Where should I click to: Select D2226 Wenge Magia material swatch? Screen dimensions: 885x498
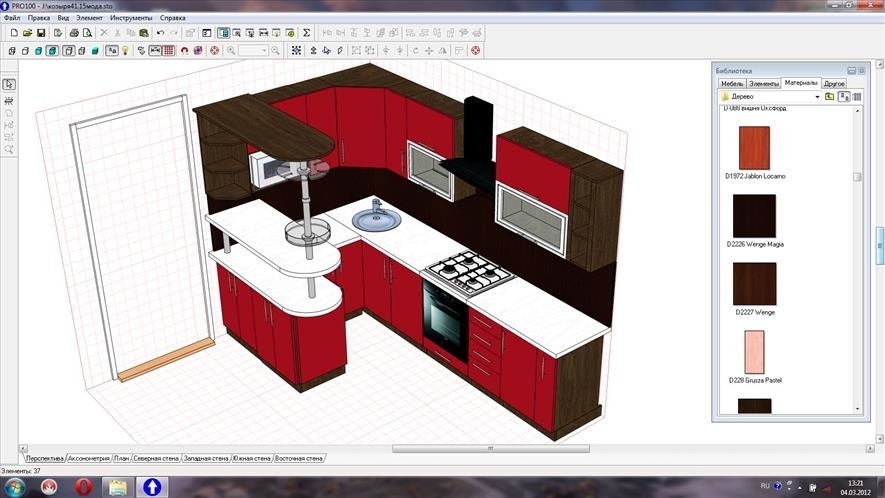(x=755, y=216)
